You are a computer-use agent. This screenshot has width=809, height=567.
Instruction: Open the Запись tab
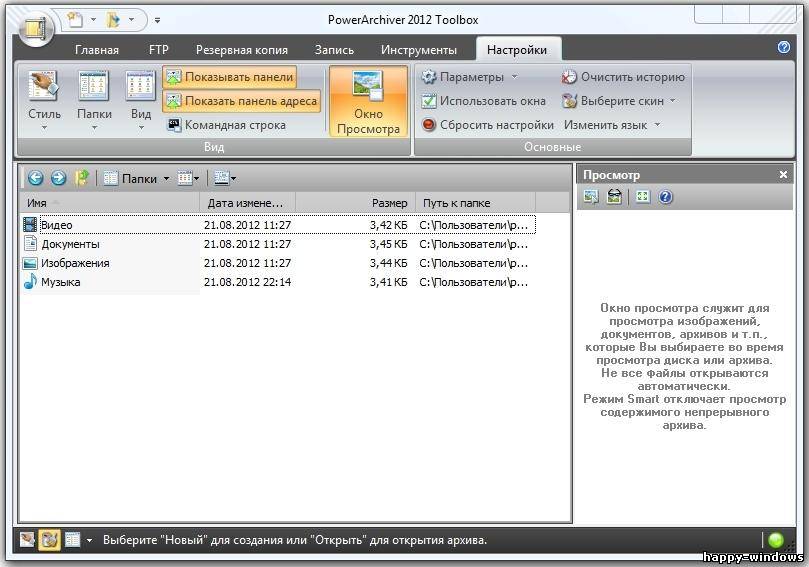click(334, 50)
